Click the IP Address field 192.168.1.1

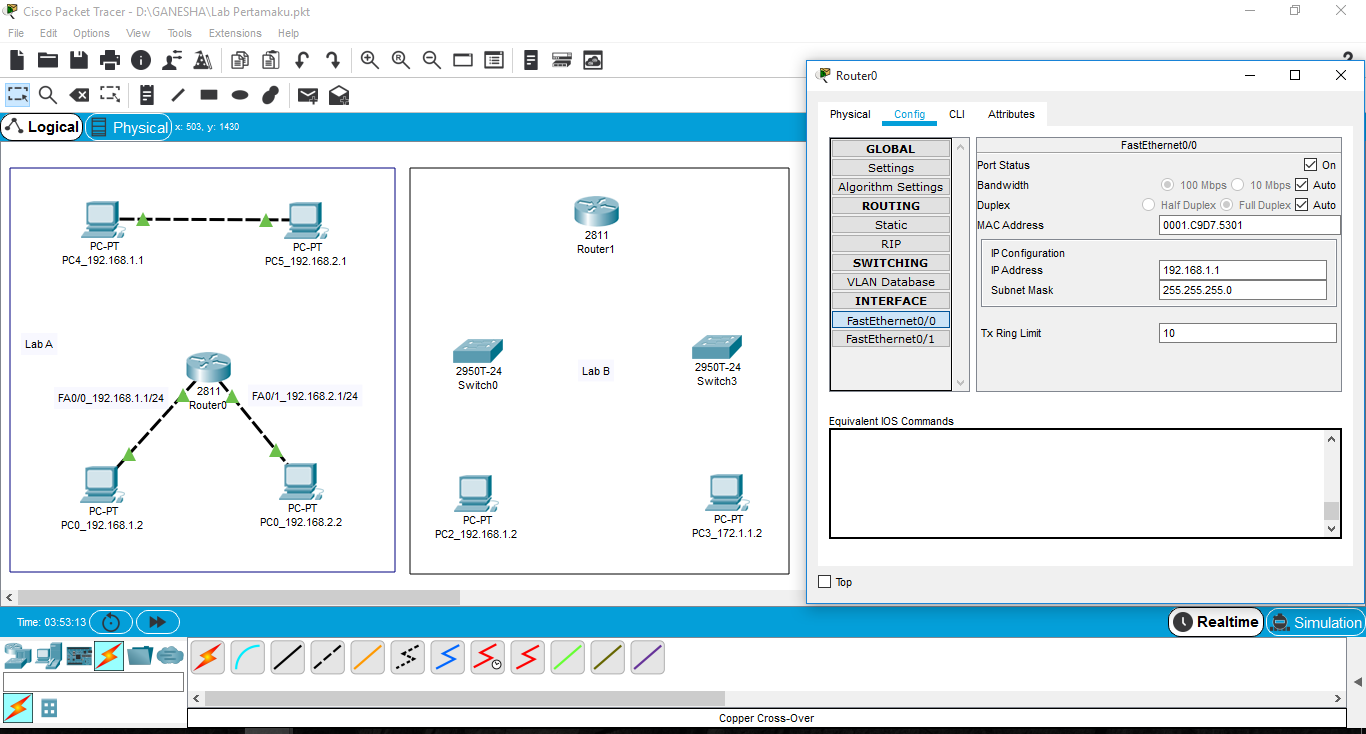click(x=1243, y=270)
